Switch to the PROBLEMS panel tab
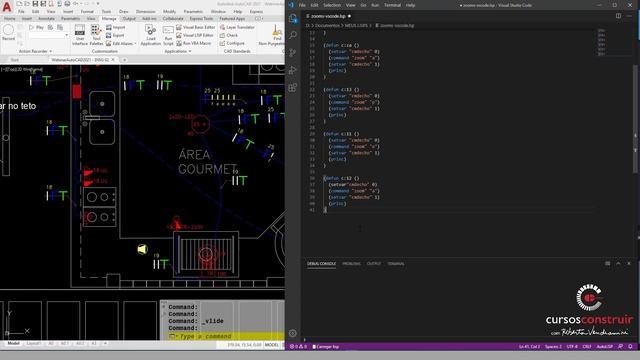 click(351, 264)
